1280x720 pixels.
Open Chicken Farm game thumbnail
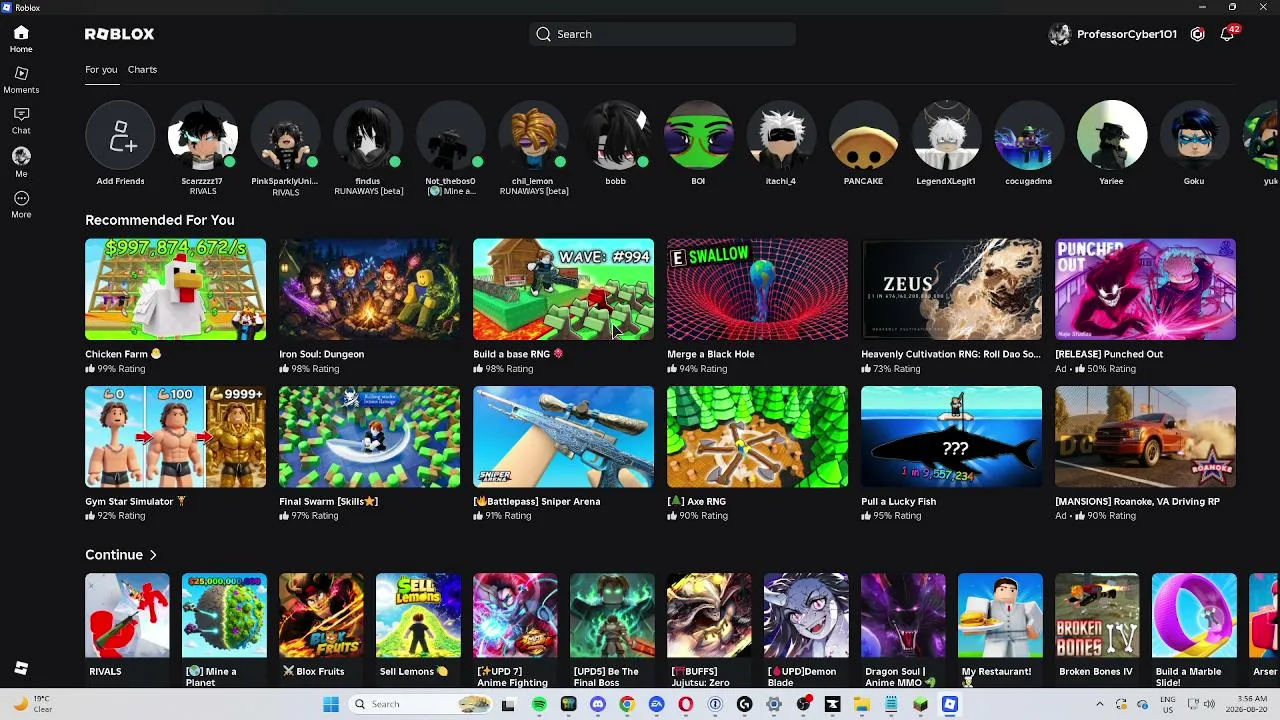(x=175, y=289)
